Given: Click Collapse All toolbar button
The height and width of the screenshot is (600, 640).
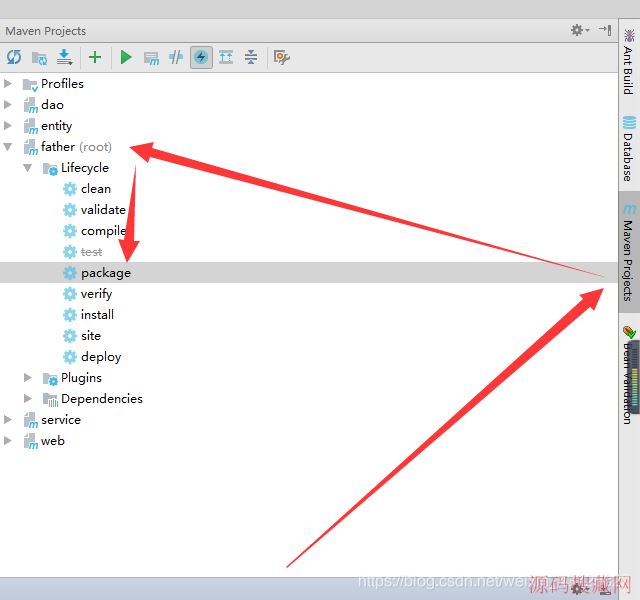Looking at the screenshot, I should (251, 58).
